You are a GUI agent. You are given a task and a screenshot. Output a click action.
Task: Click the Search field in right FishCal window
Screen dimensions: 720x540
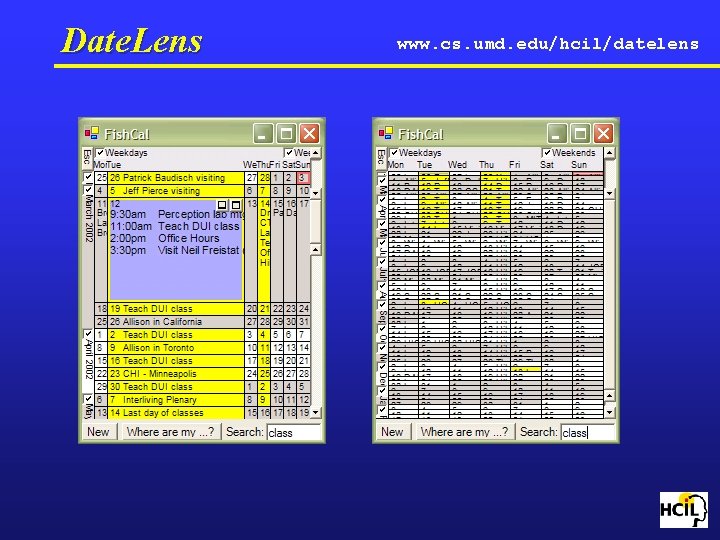tap(588, 433)
